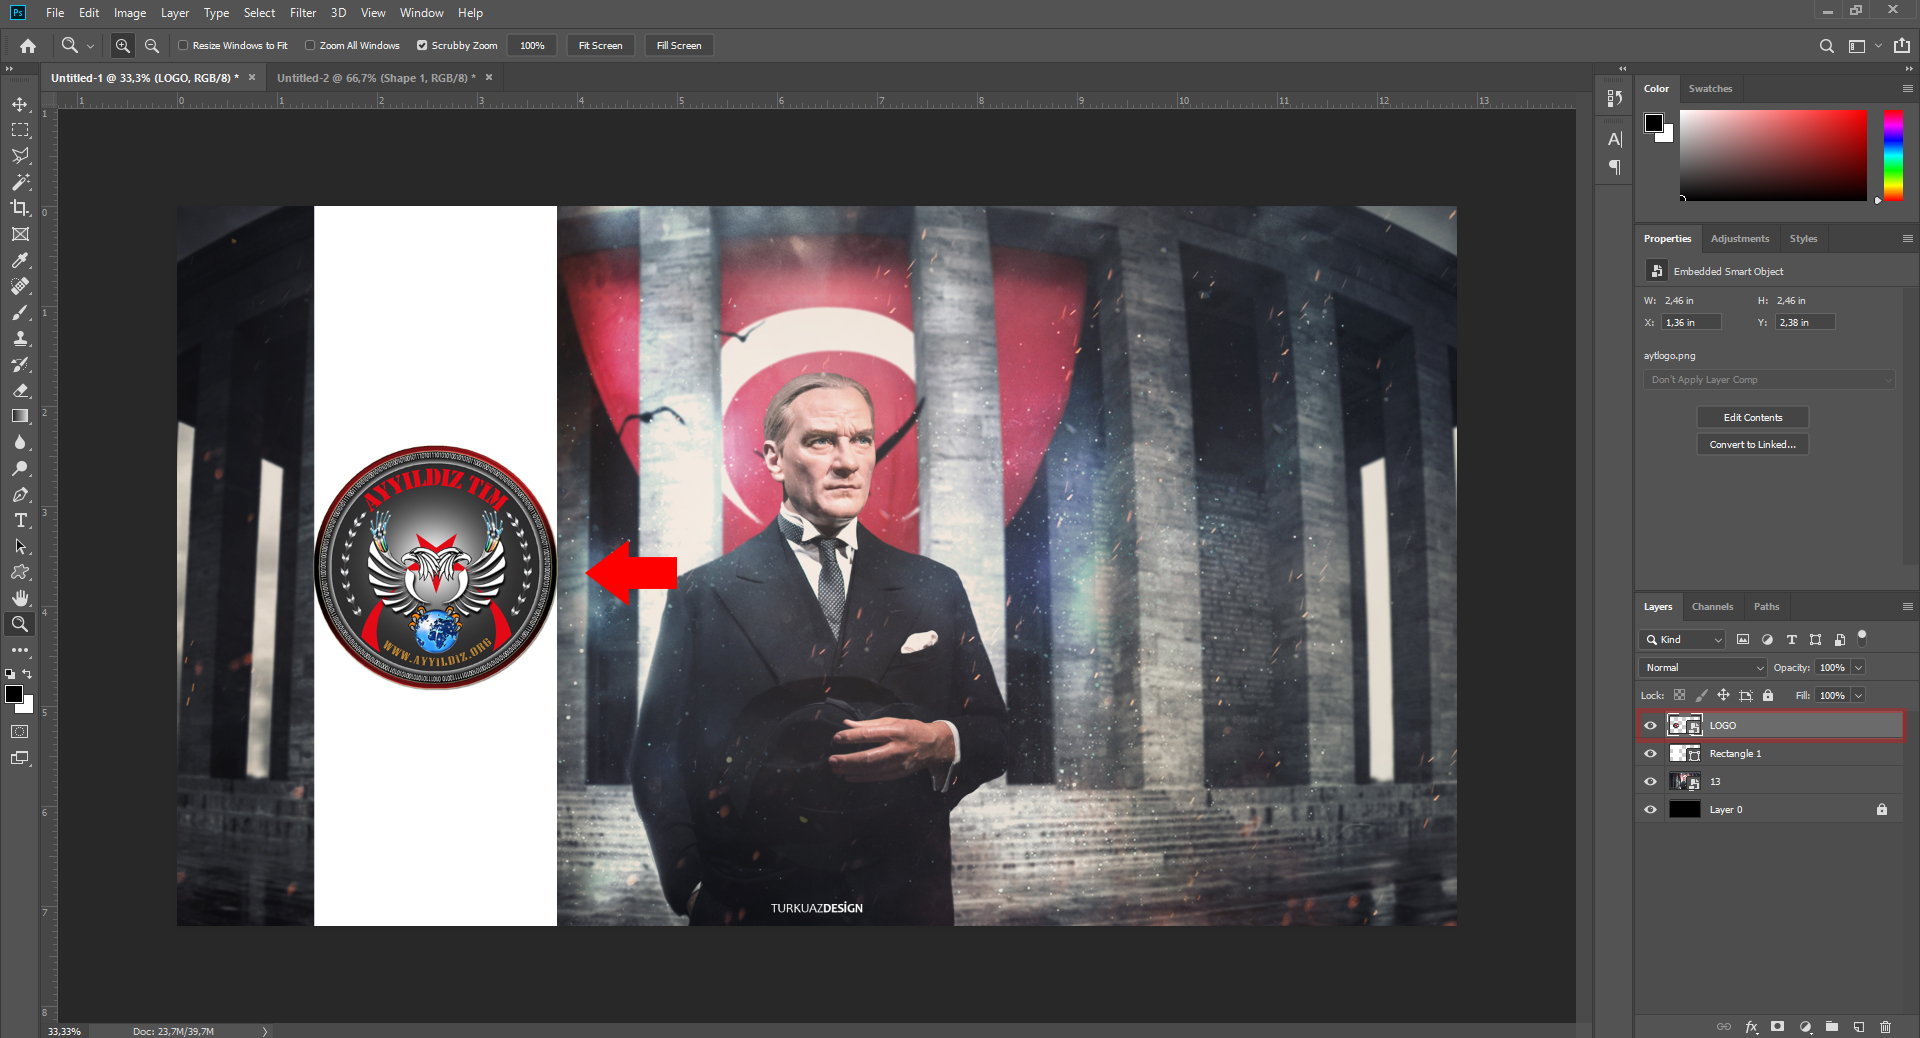Select the Hand tool
This screenshot has width=1920, height=1038.
[x=20, y=598]
